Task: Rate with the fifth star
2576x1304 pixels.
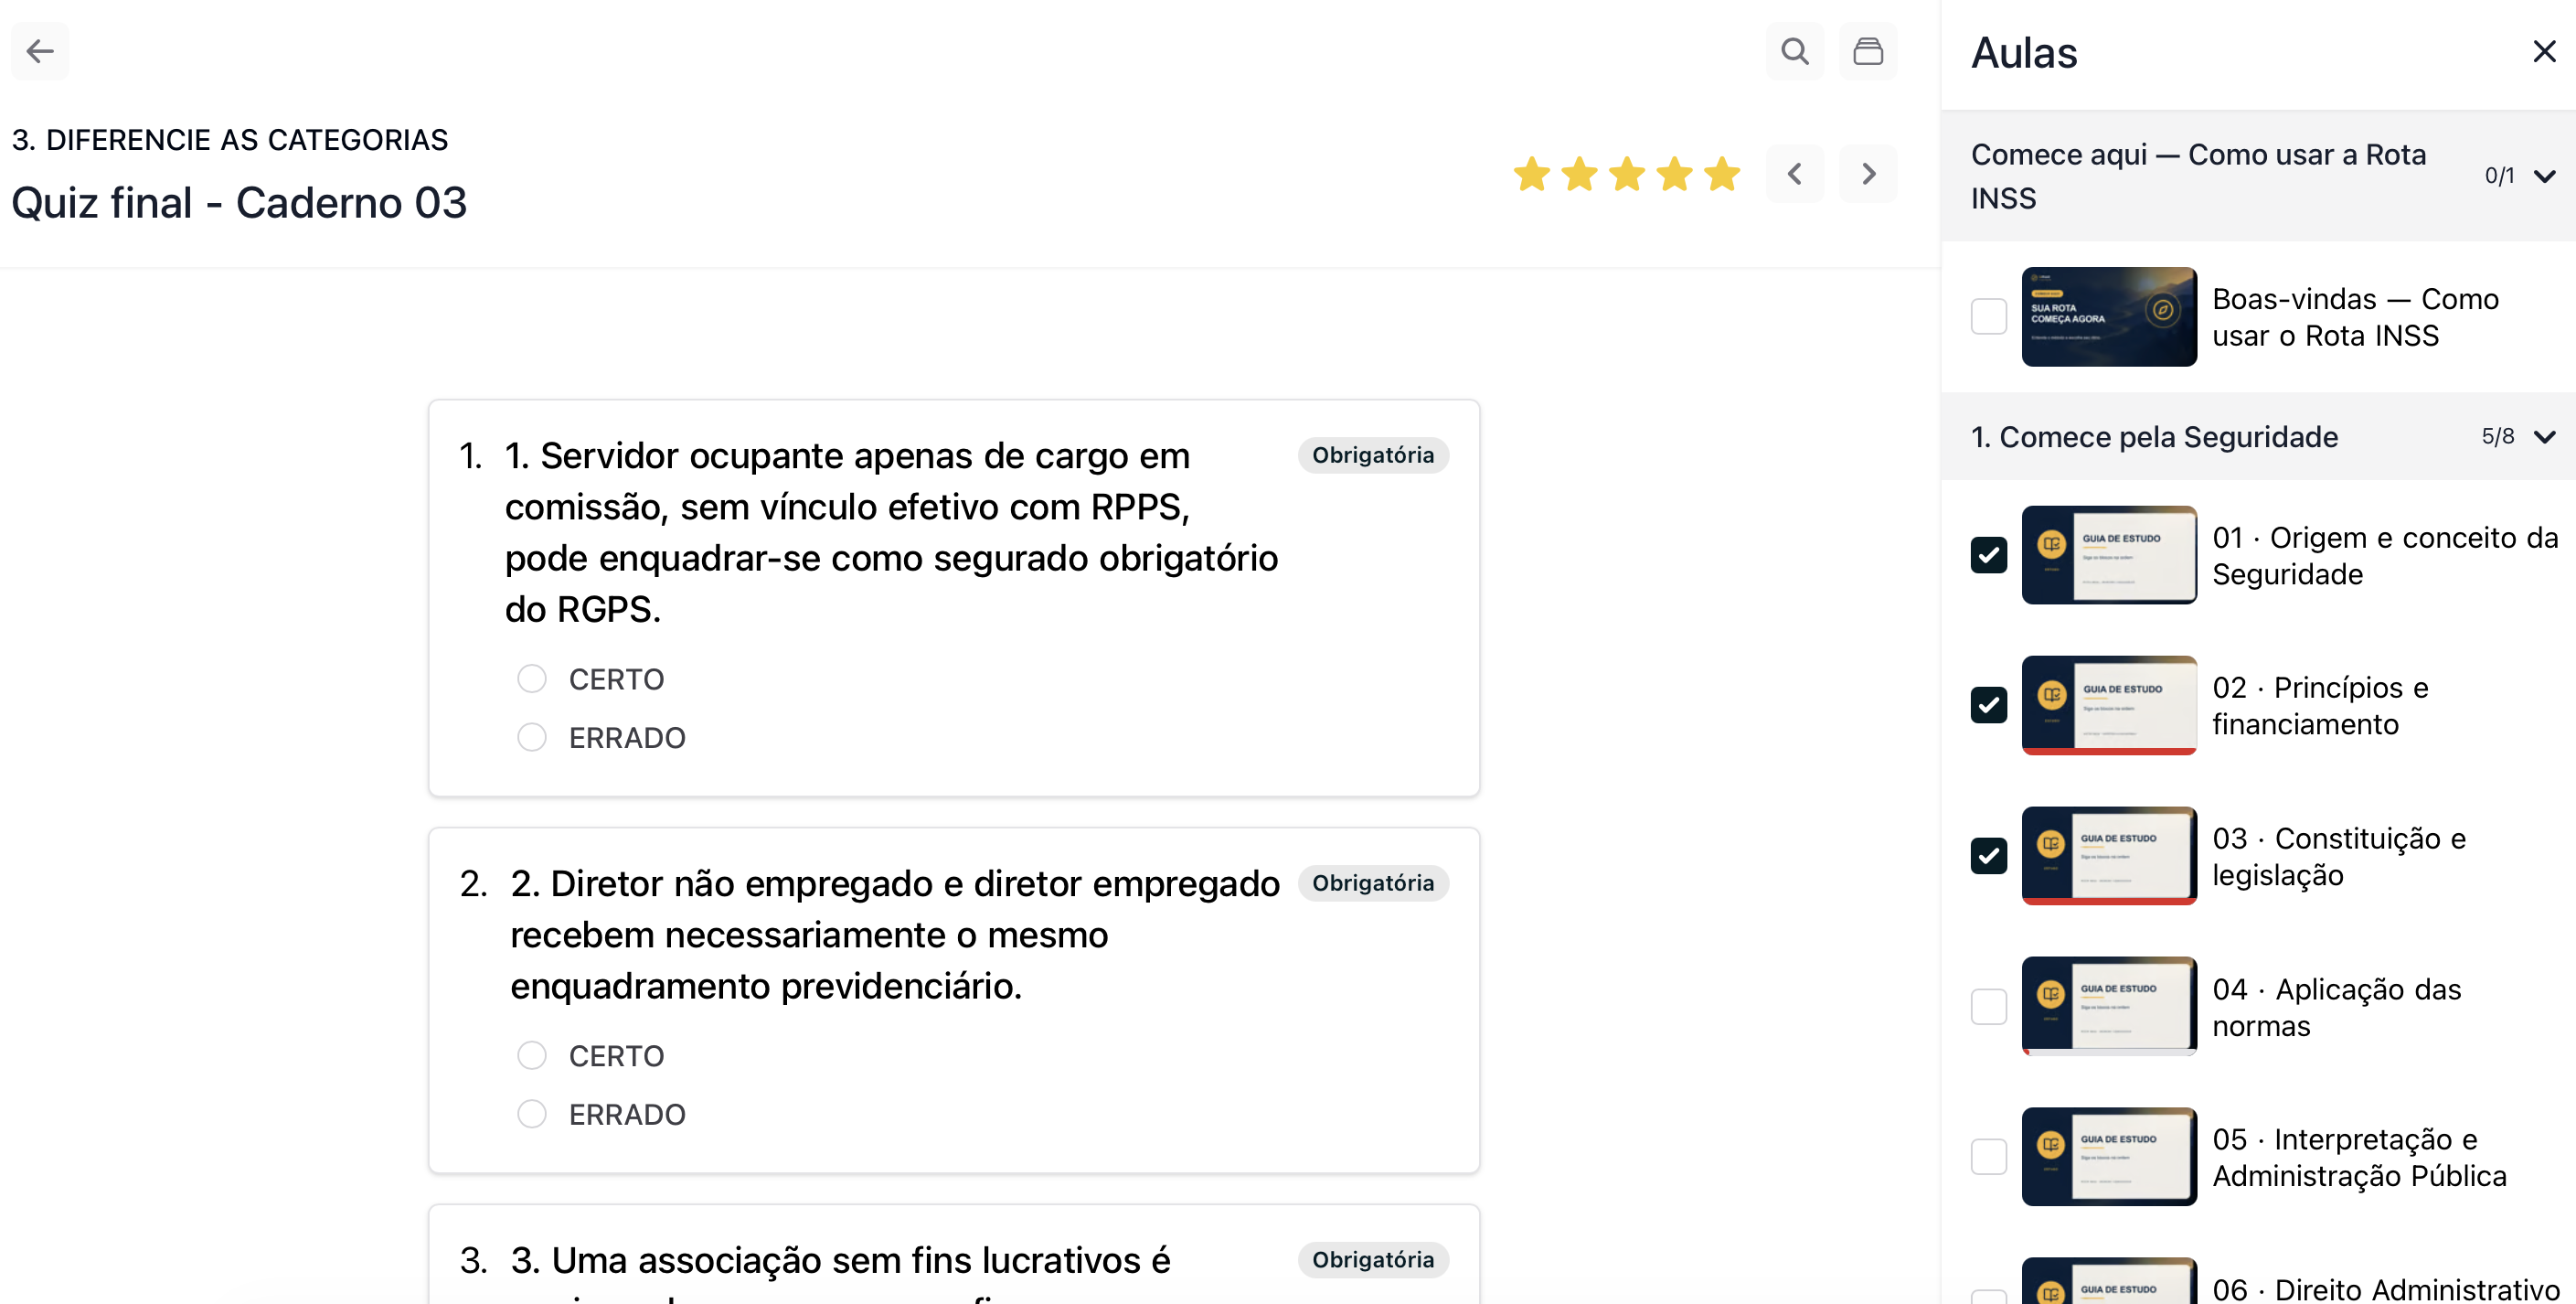Action: point(1722,174)
